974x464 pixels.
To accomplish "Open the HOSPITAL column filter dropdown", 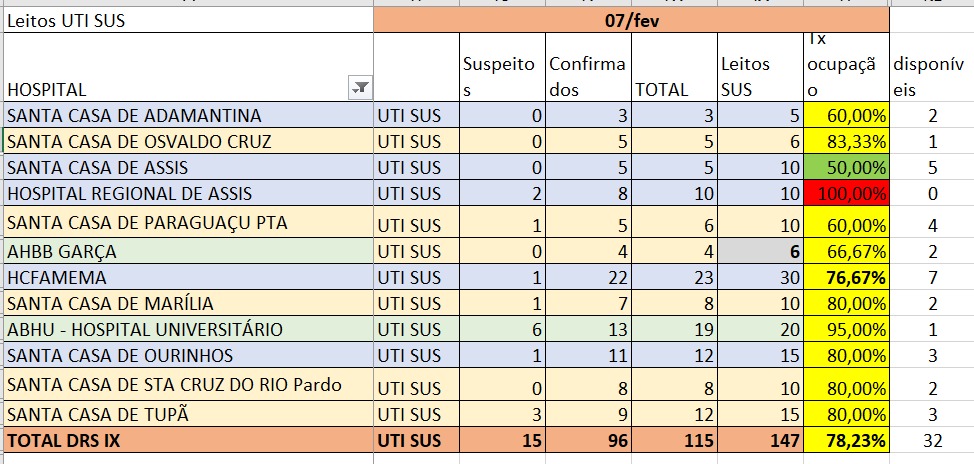I will pyautogui.click(x=360, y=89).
